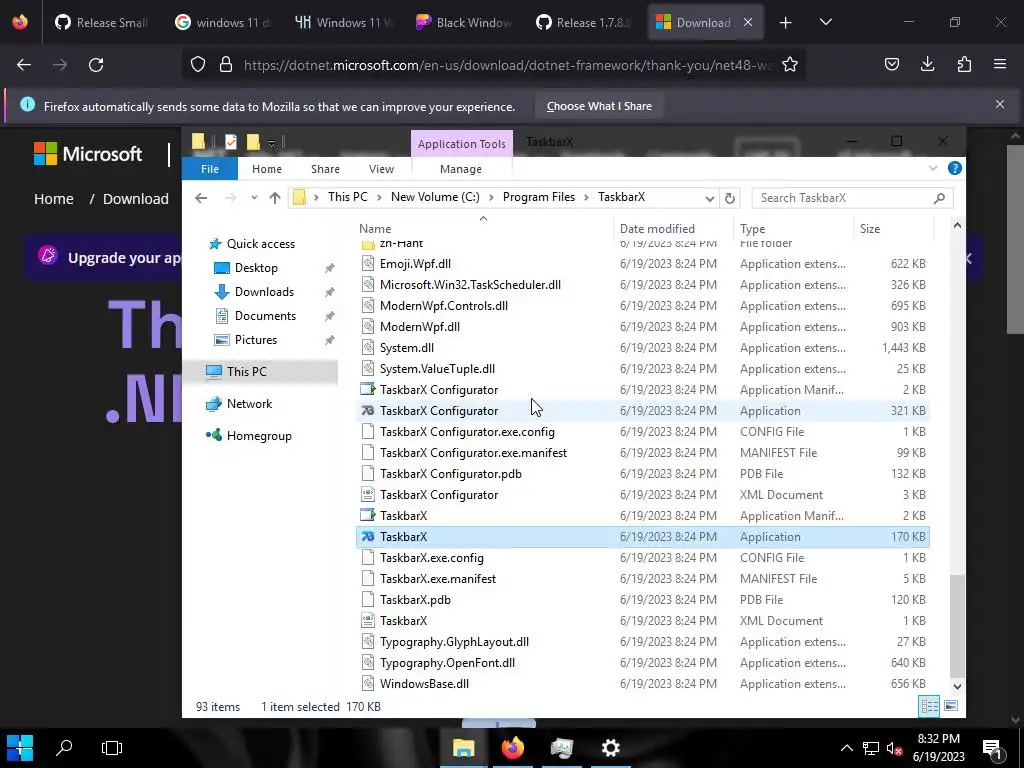Viewport: 1024px width, 768px height.
Task: Click the Firefox back arrow button
Action: (24, 65)
